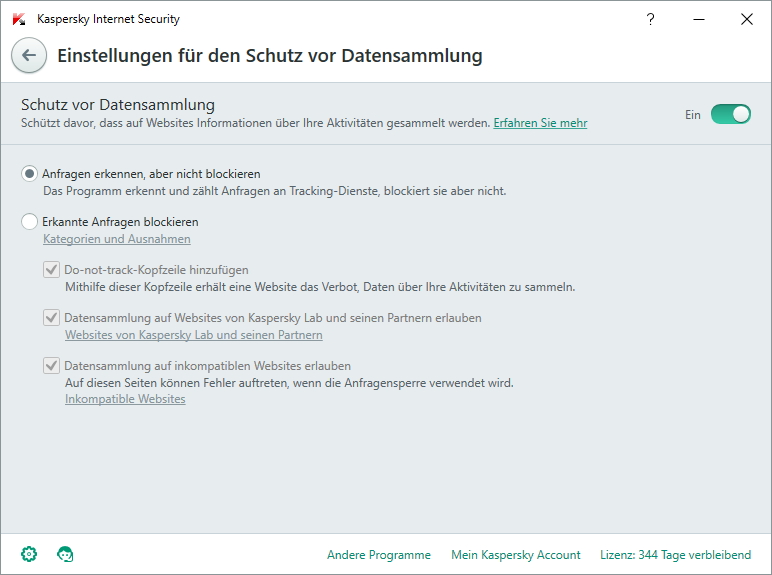Click the Mithilfe dieser Kopfzeile description
The image size is (772, 575).
coord(320,287)
